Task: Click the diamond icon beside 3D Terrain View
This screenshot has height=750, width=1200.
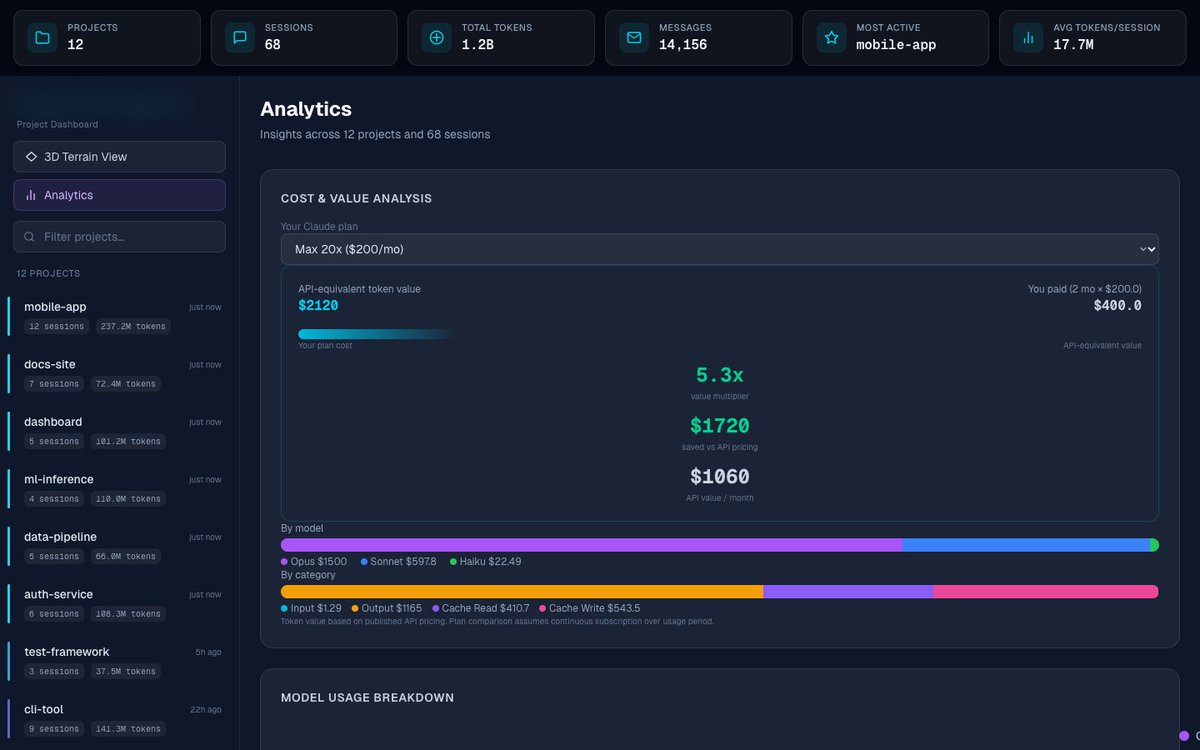Action: click(31, 157)
